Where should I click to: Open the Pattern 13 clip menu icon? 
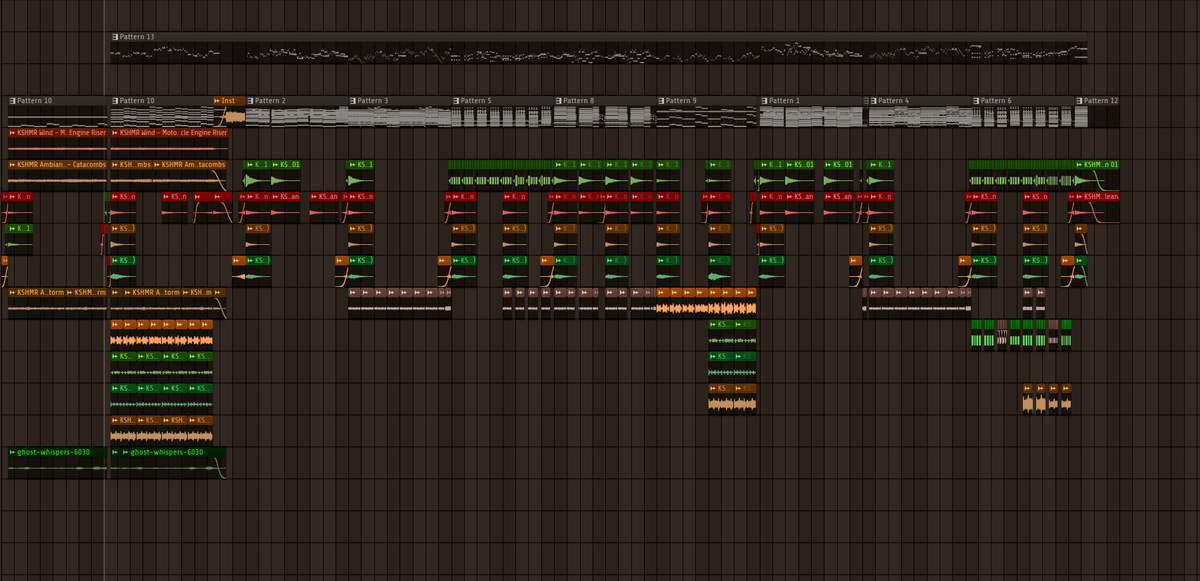[115, 36]
